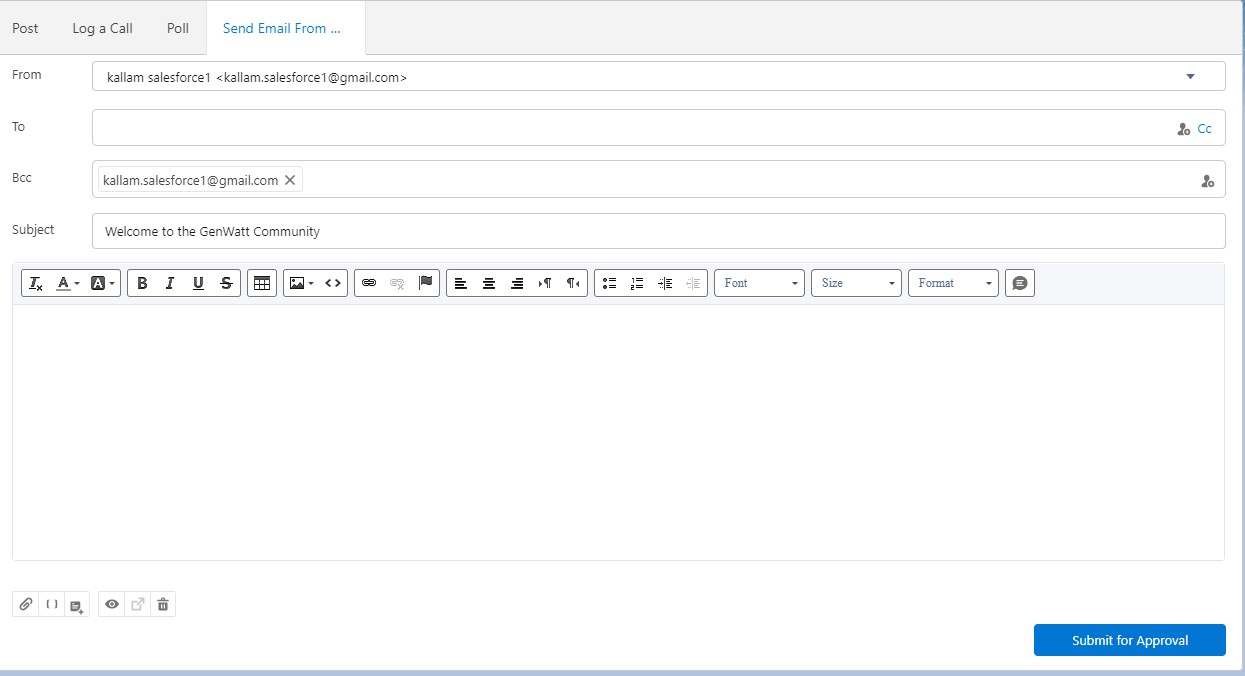1245x676 pixels.
Task: Insert a bulleted list
Action: pyautogui.click(x=609, y=283)
